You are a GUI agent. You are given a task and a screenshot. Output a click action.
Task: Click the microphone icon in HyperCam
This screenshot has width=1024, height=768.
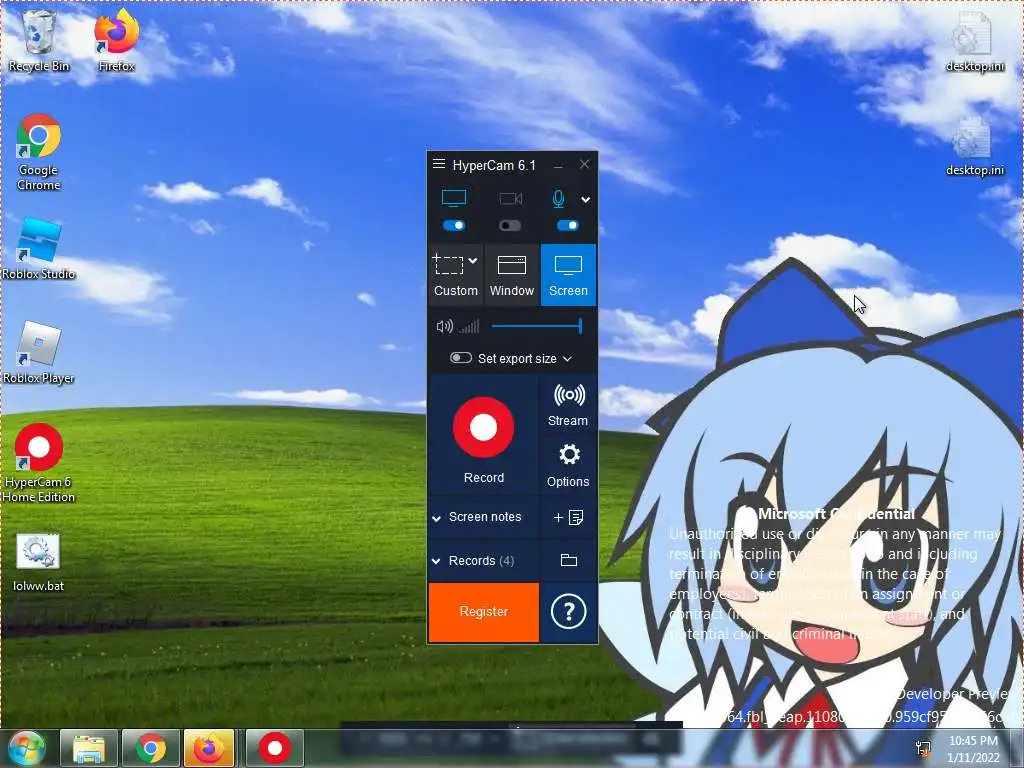(558, 199)
